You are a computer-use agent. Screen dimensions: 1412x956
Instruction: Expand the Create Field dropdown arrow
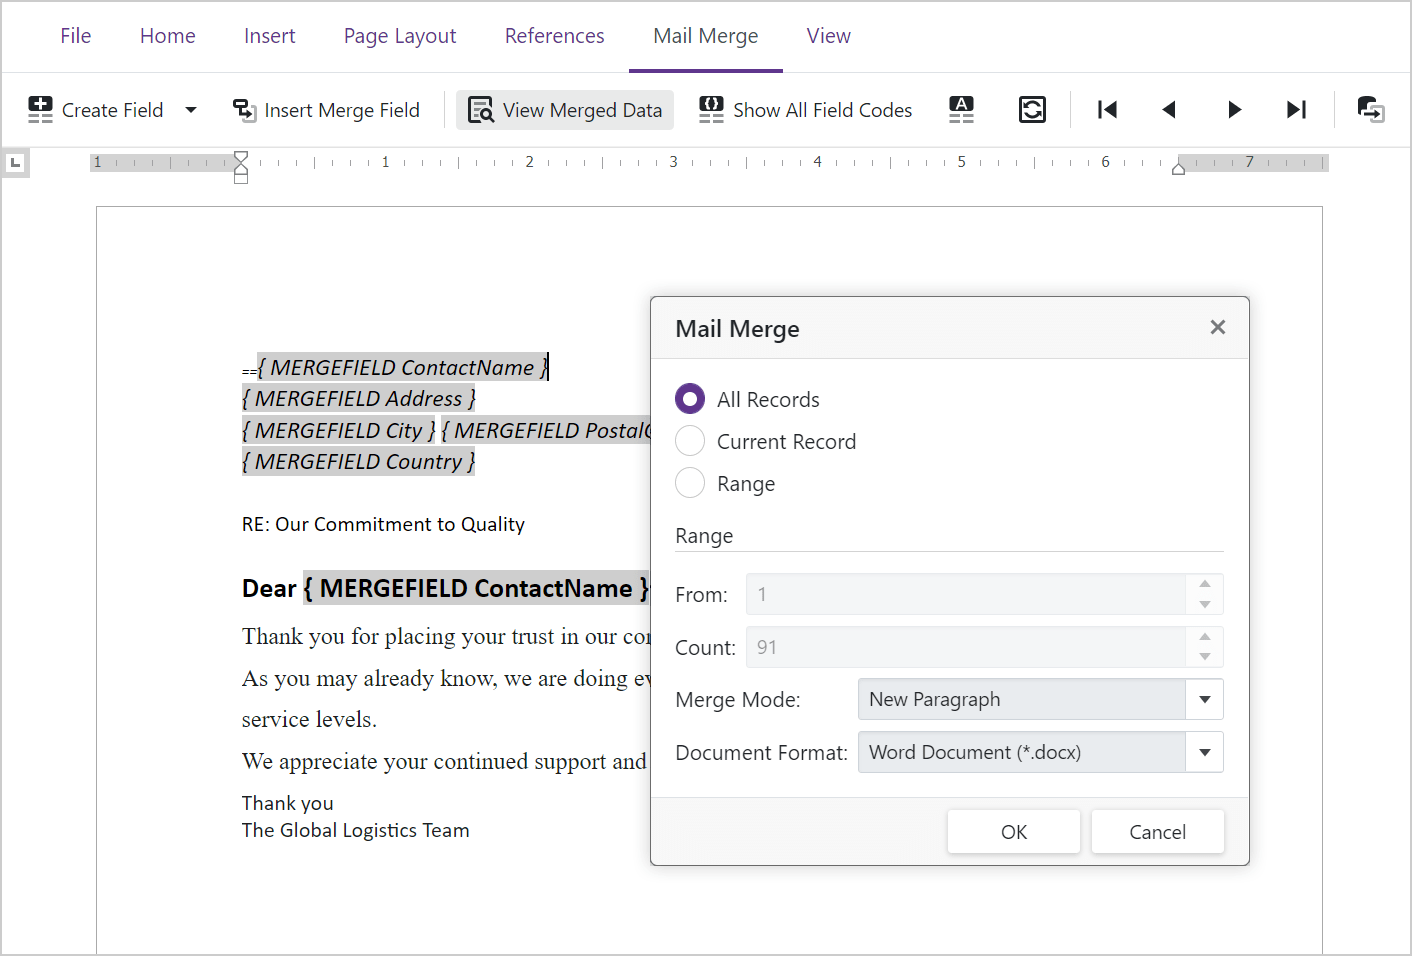click(x=191, y=110)
